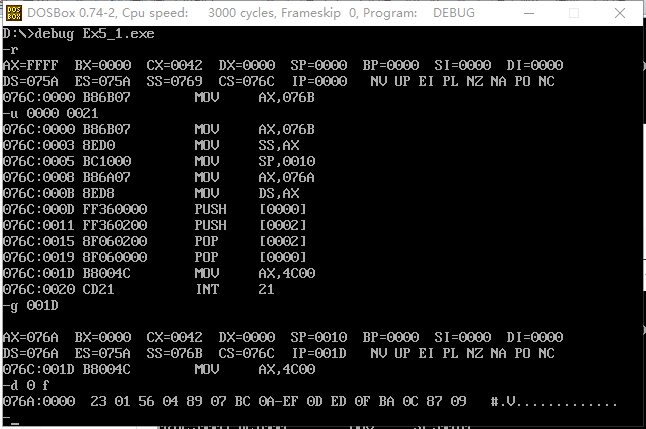Click the '-u 0000 0021' command
Screen dimensions: 646x429
(50, 113)
